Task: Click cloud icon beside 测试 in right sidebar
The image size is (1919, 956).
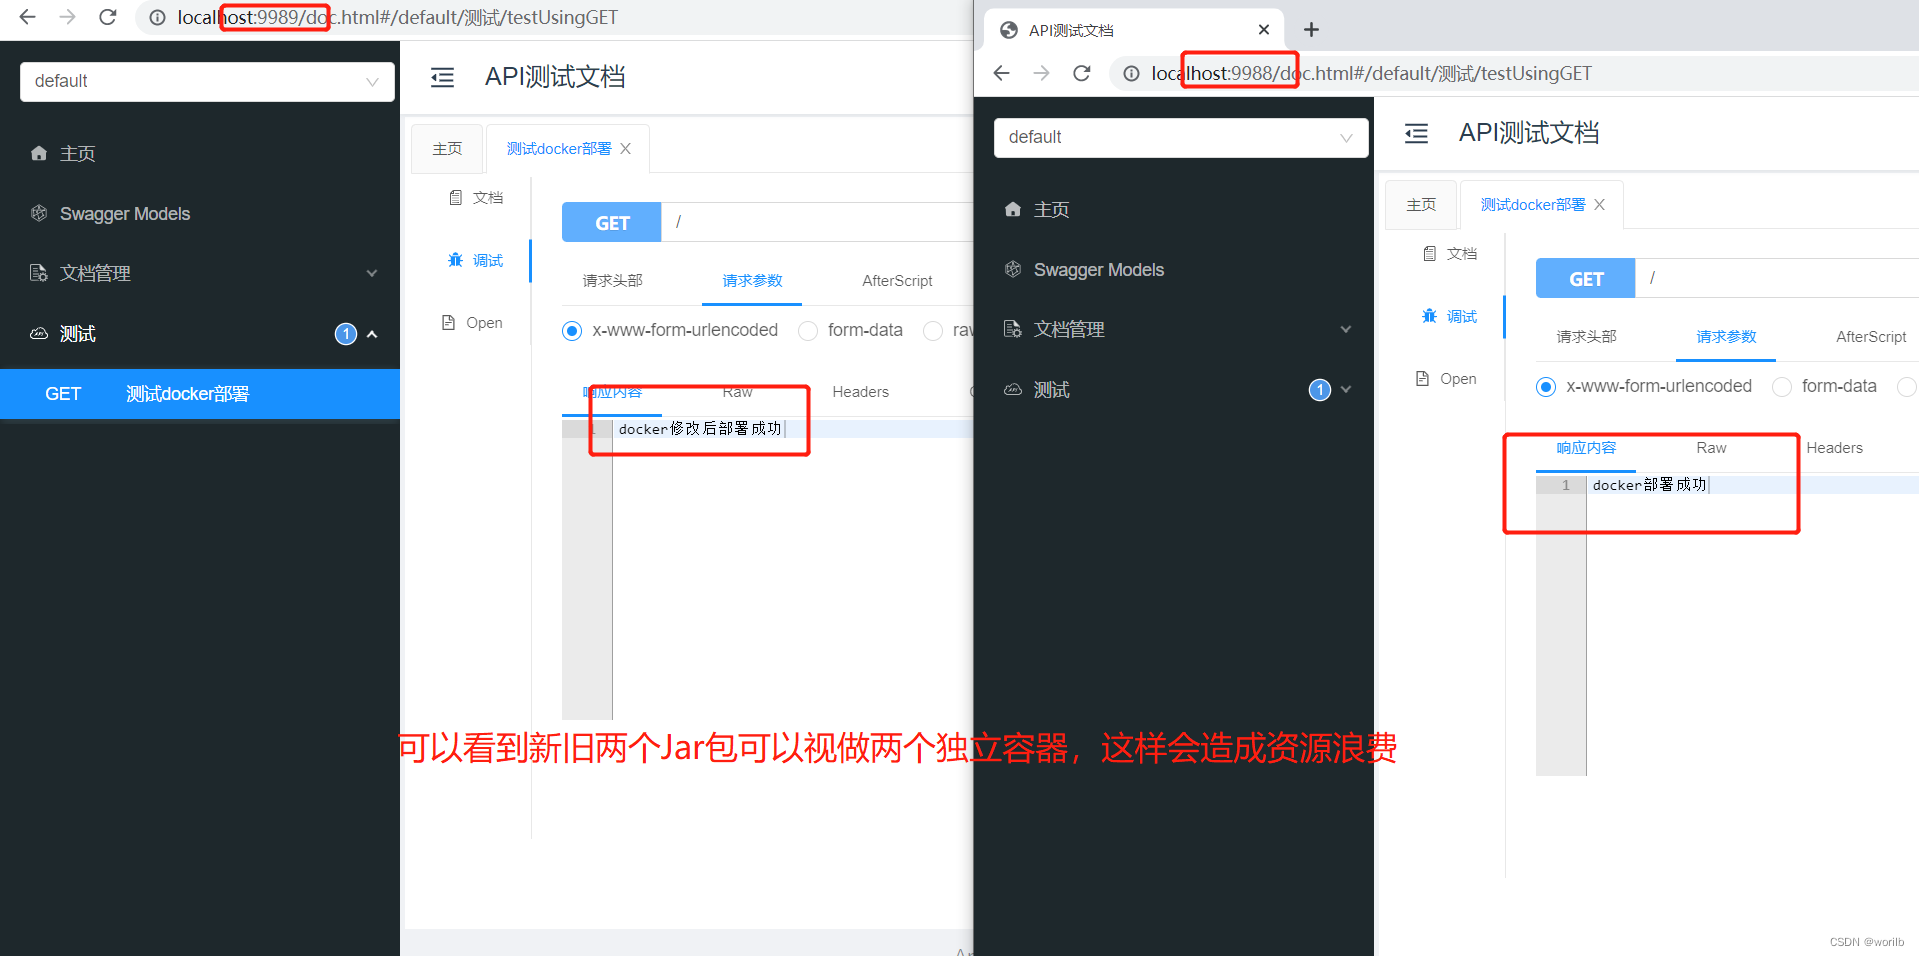Action: point(1013,389)
